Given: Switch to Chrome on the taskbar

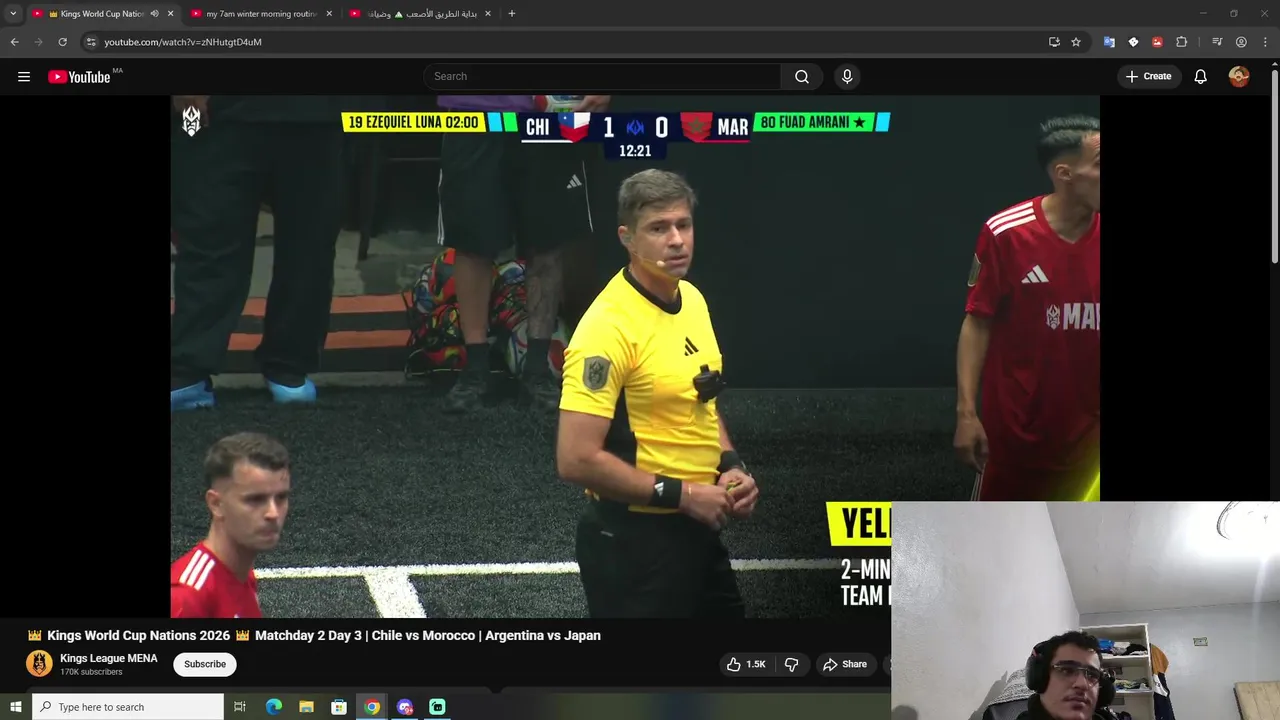Looking at the screenshot, I should [372, 707].
